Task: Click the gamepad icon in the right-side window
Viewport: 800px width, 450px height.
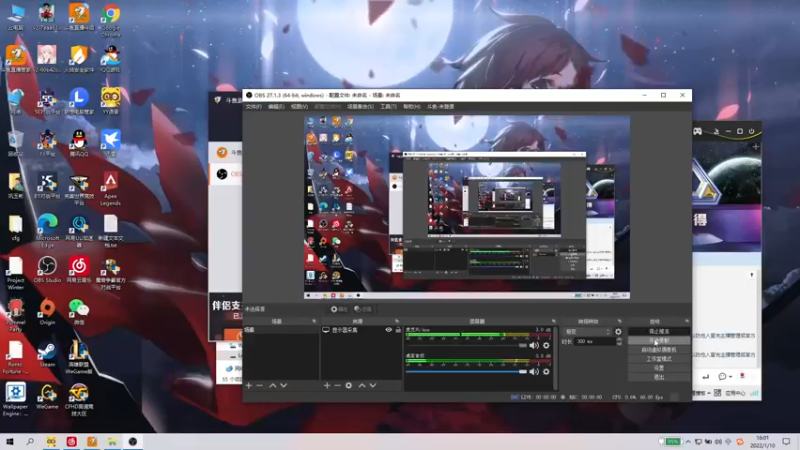Action: click(697, 132)
